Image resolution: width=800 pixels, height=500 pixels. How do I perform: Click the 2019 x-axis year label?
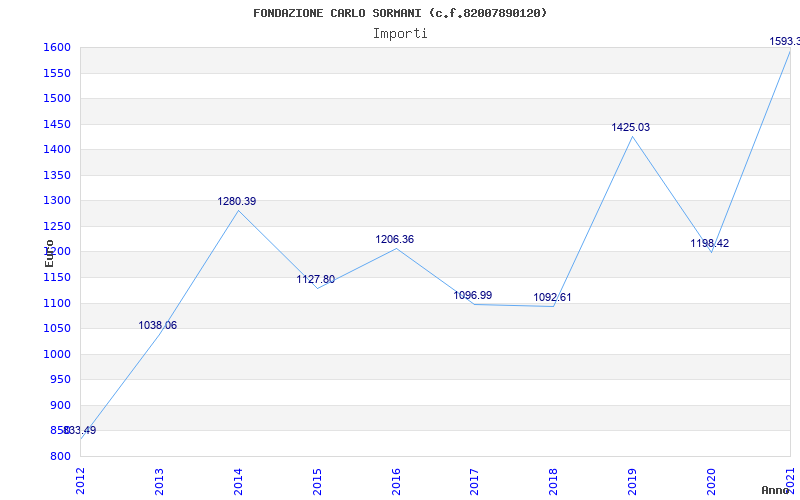[x=633, y=481]
